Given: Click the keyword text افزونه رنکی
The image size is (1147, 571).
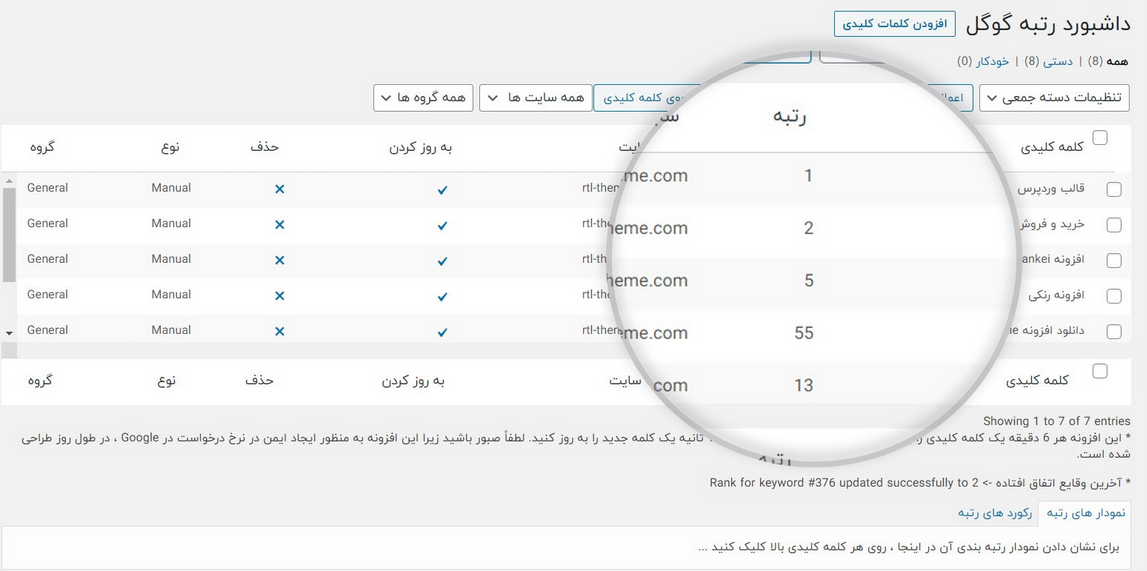Looking at the screenshot, I should tap(1056, 295).
